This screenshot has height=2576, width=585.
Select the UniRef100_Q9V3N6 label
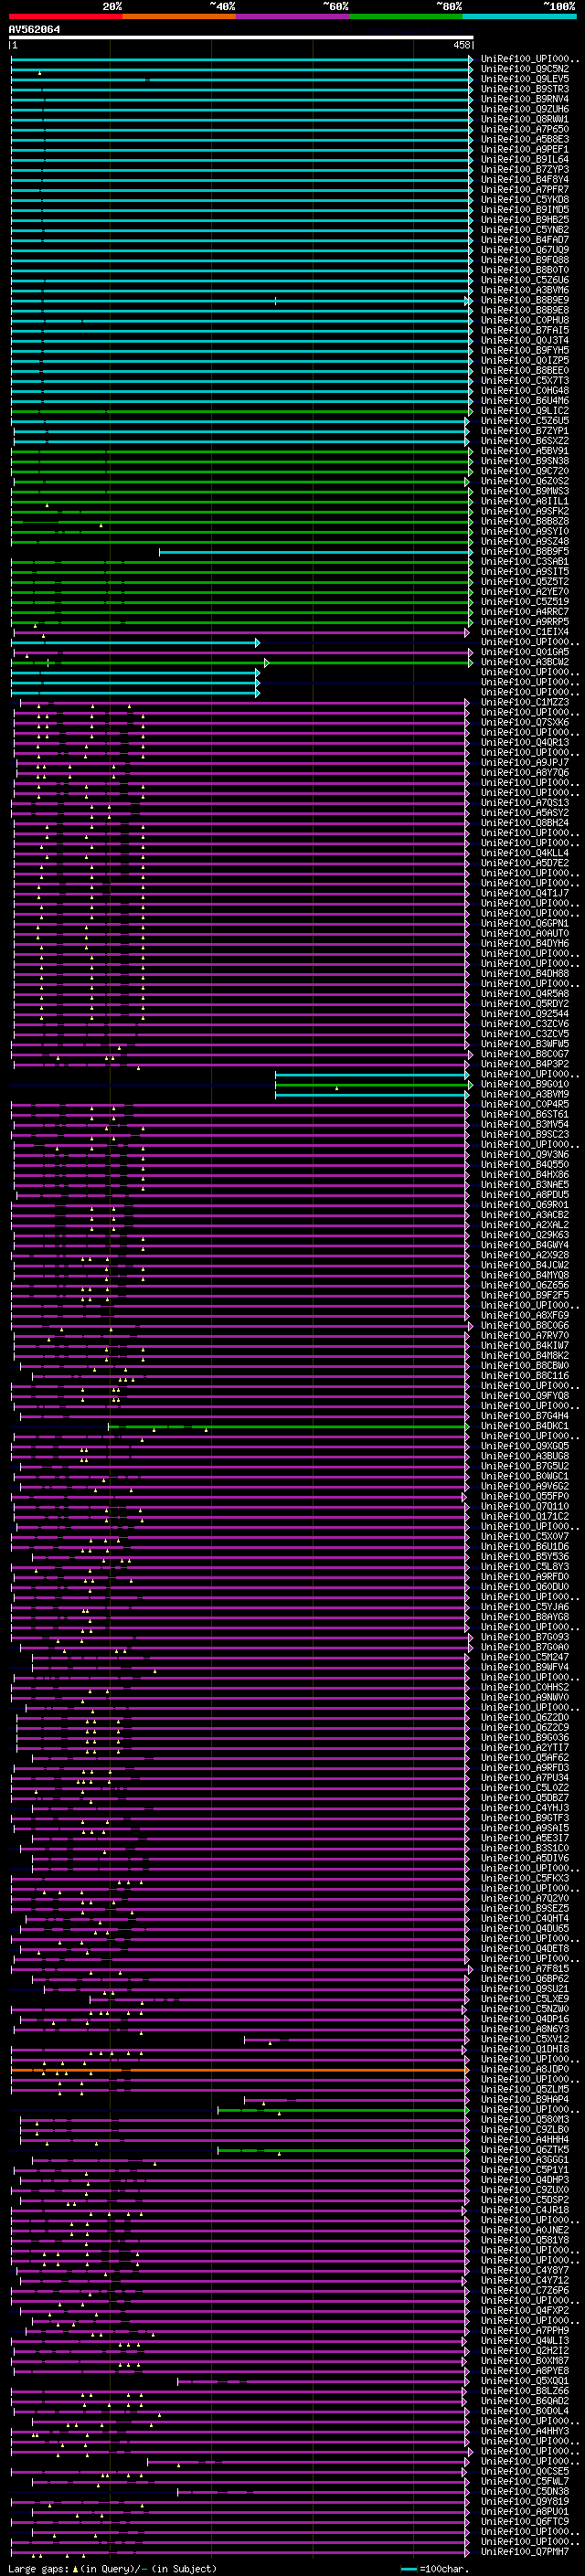(x=524, y=1154)
